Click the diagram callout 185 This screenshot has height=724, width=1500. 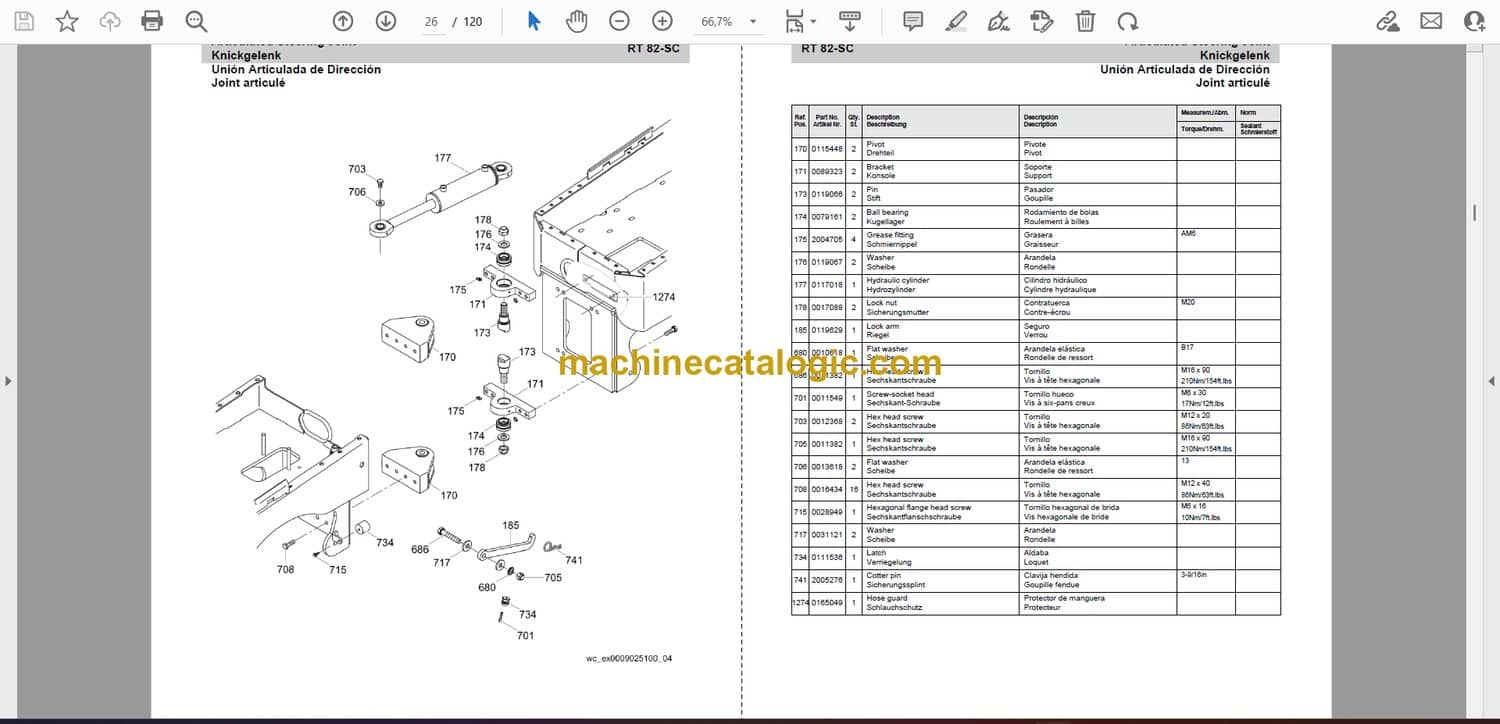pyautogui.click(x=511, y=525)
